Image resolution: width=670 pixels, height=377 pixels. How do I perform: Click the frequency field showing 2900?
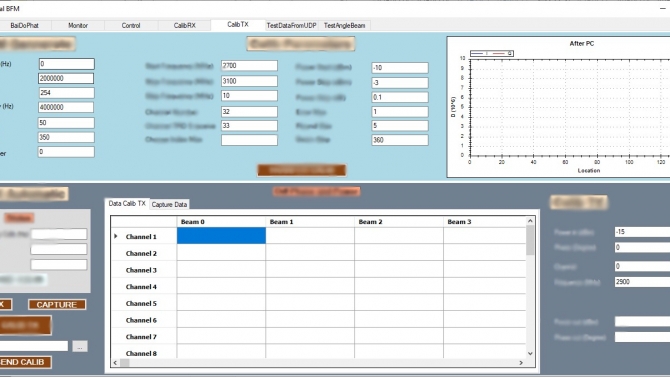pos(642,282)
